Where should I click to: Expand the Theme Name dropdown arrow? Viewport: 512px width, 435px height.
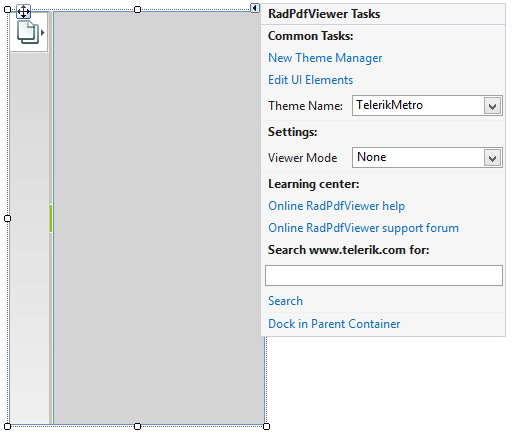pyautogui.click(x=492, y=106)
